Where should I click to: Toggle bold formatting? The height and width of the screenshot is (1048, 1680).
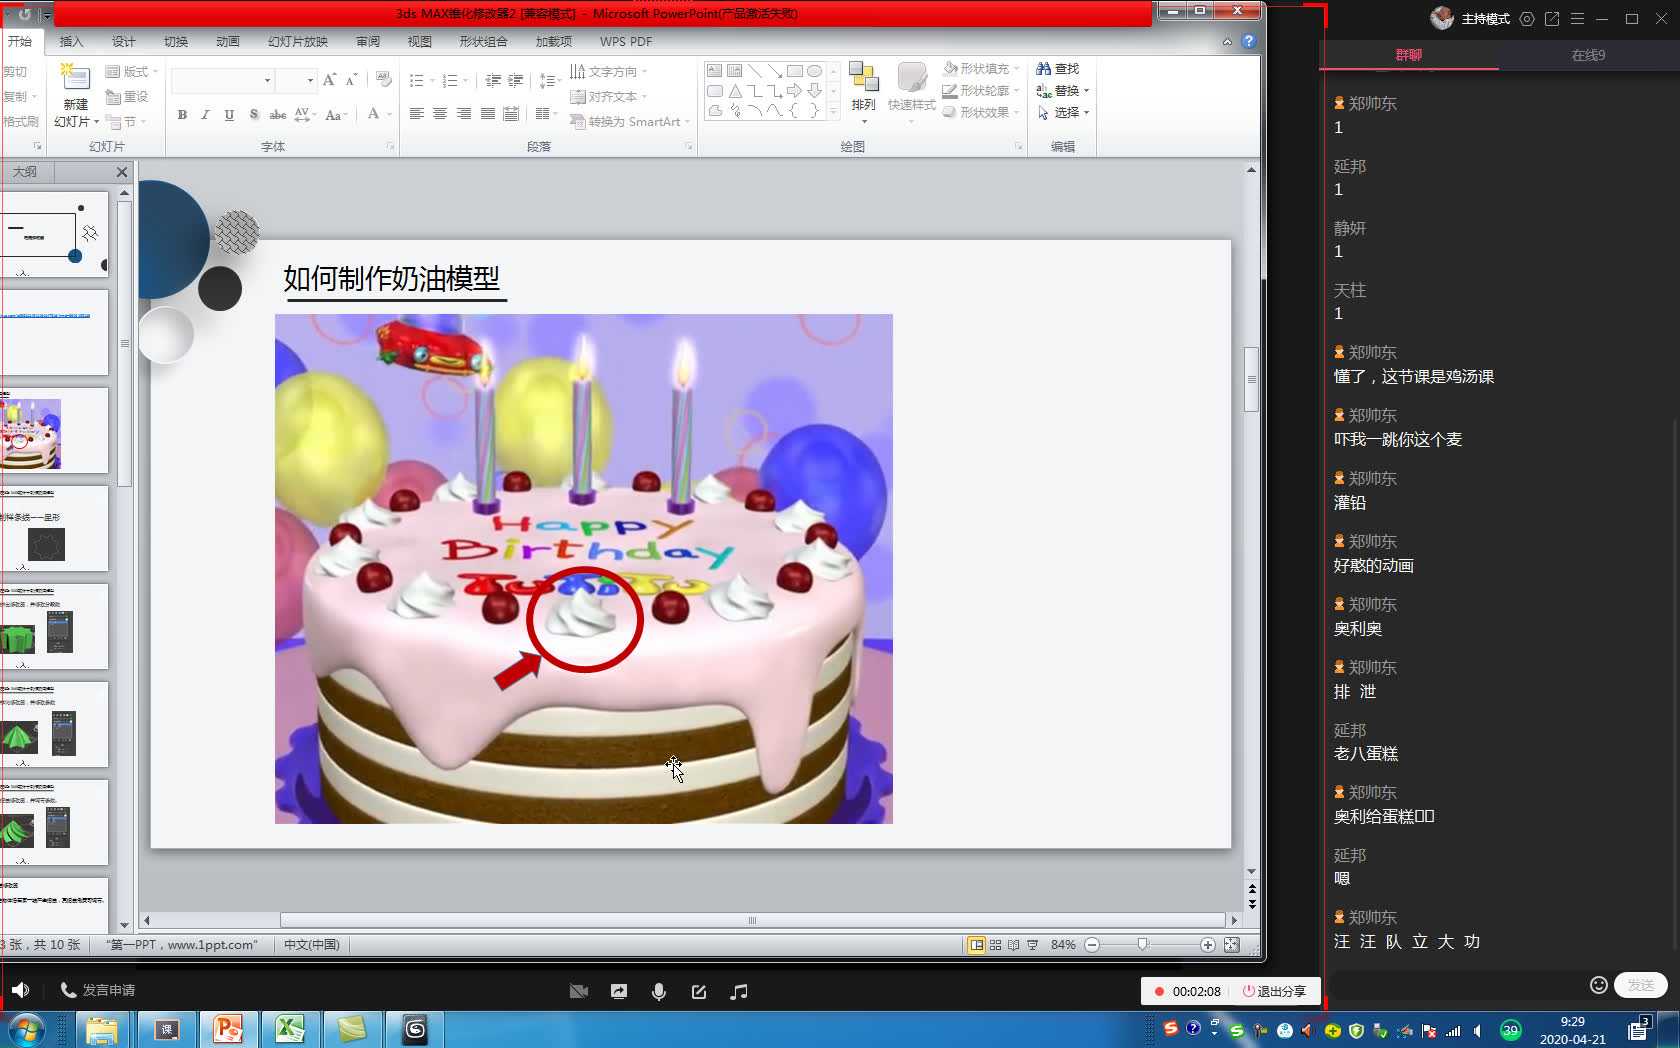pos(181,115)
